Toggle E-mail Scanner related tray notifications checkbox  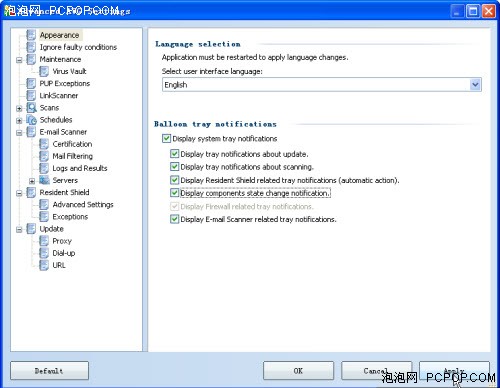click(x=174, y=219)
